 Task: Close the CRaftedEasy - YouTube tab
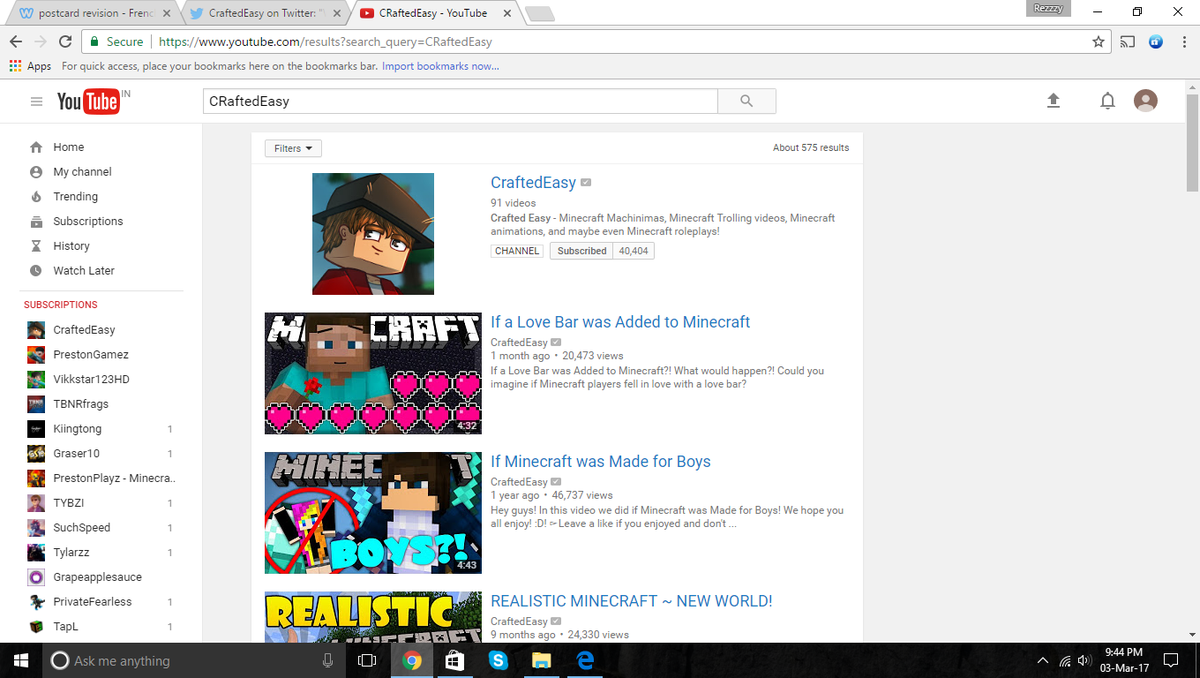[x=508, y=14]
